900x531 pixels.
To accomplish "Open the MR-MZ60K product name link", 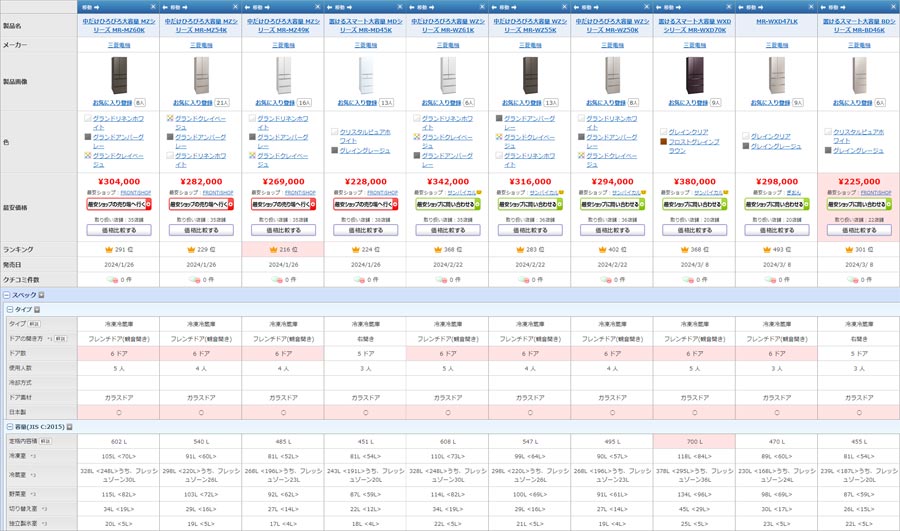I will [119, 25].
